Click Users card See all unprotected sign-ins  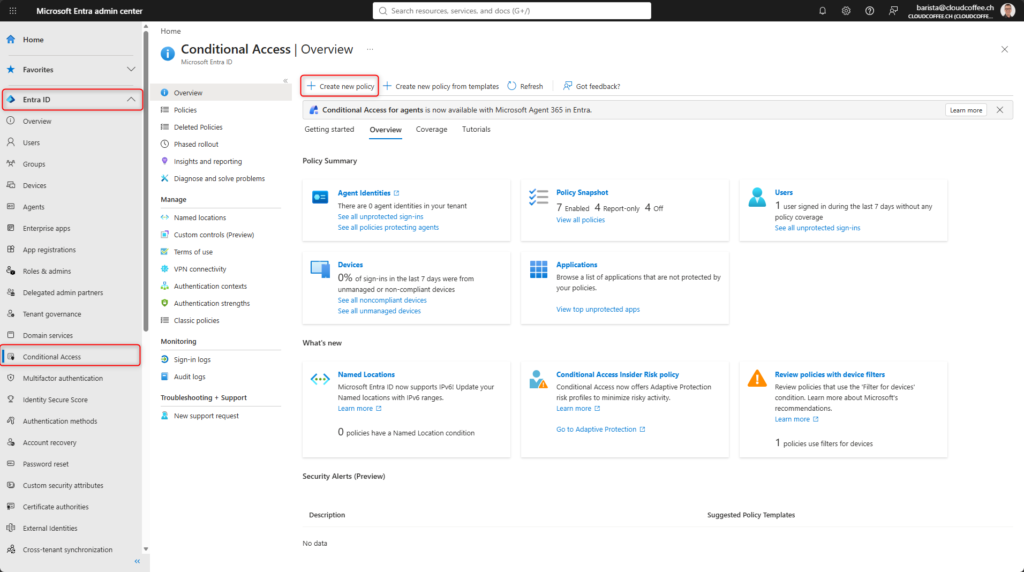click(817, 228)
